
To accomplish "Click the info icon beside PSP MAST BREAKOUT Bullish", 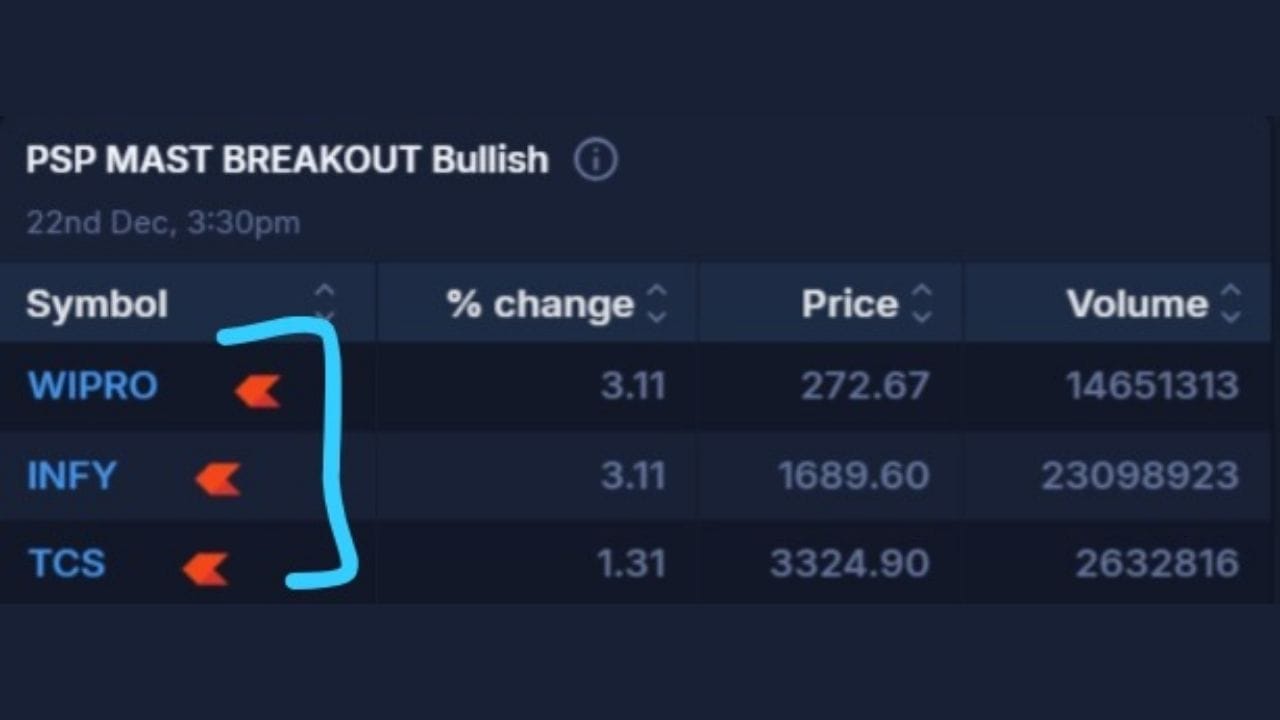I will click(596, 160).
